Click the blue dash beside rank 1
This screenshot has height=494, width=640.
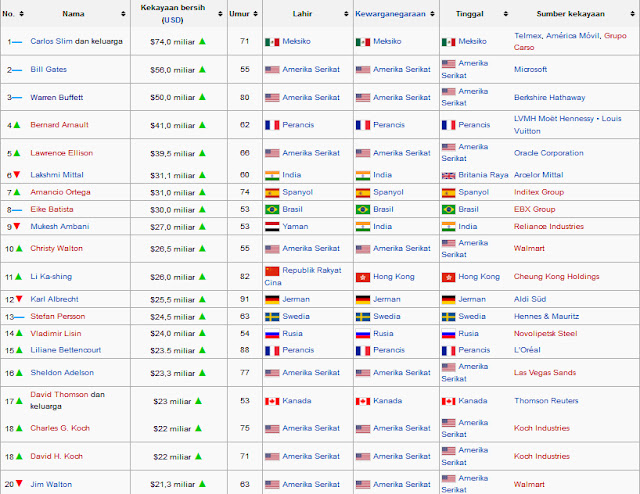click(17, 42)
